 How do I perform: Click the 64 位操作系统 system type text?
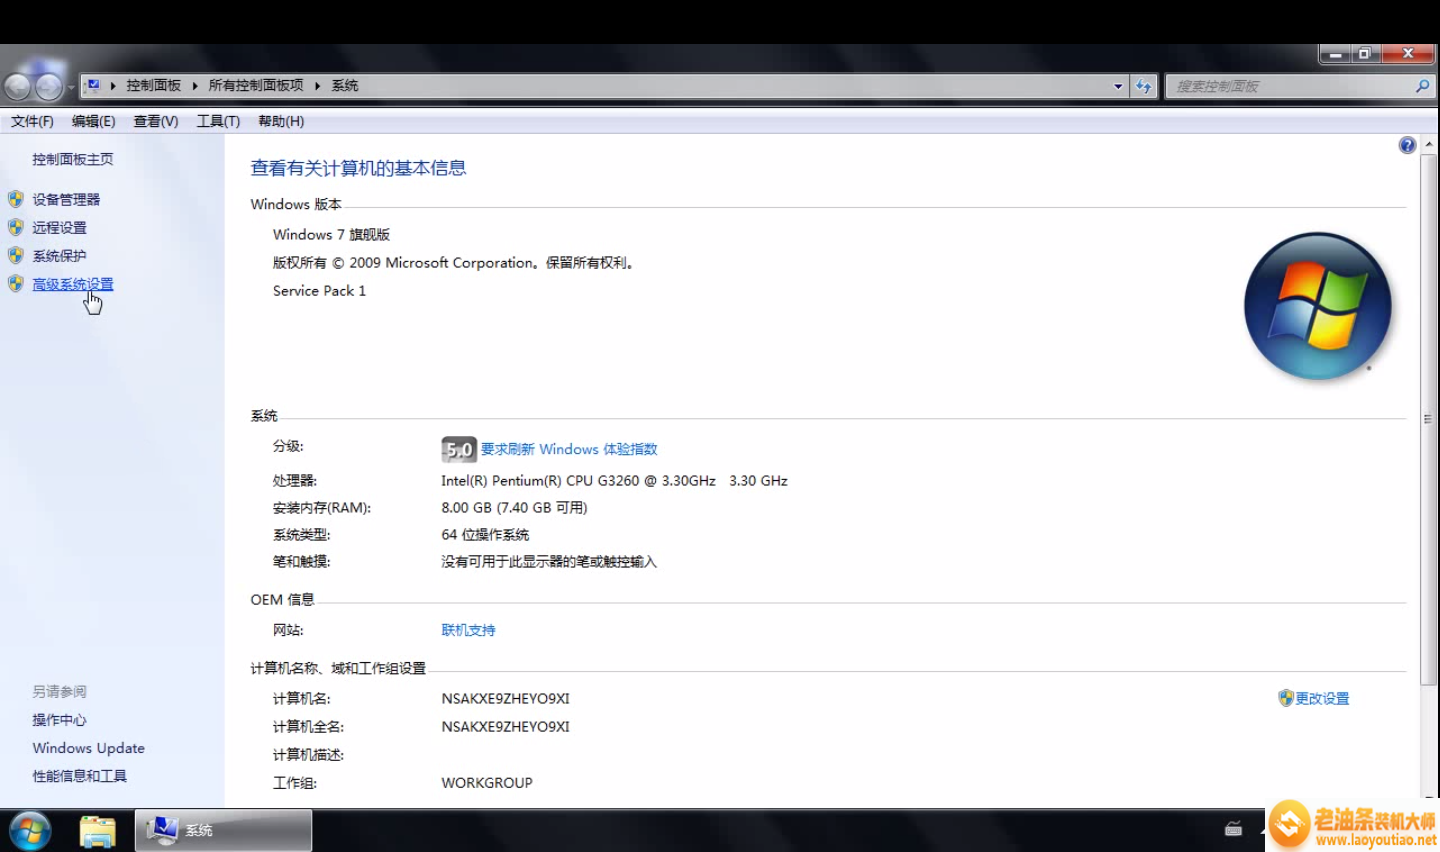click(485, 534)
